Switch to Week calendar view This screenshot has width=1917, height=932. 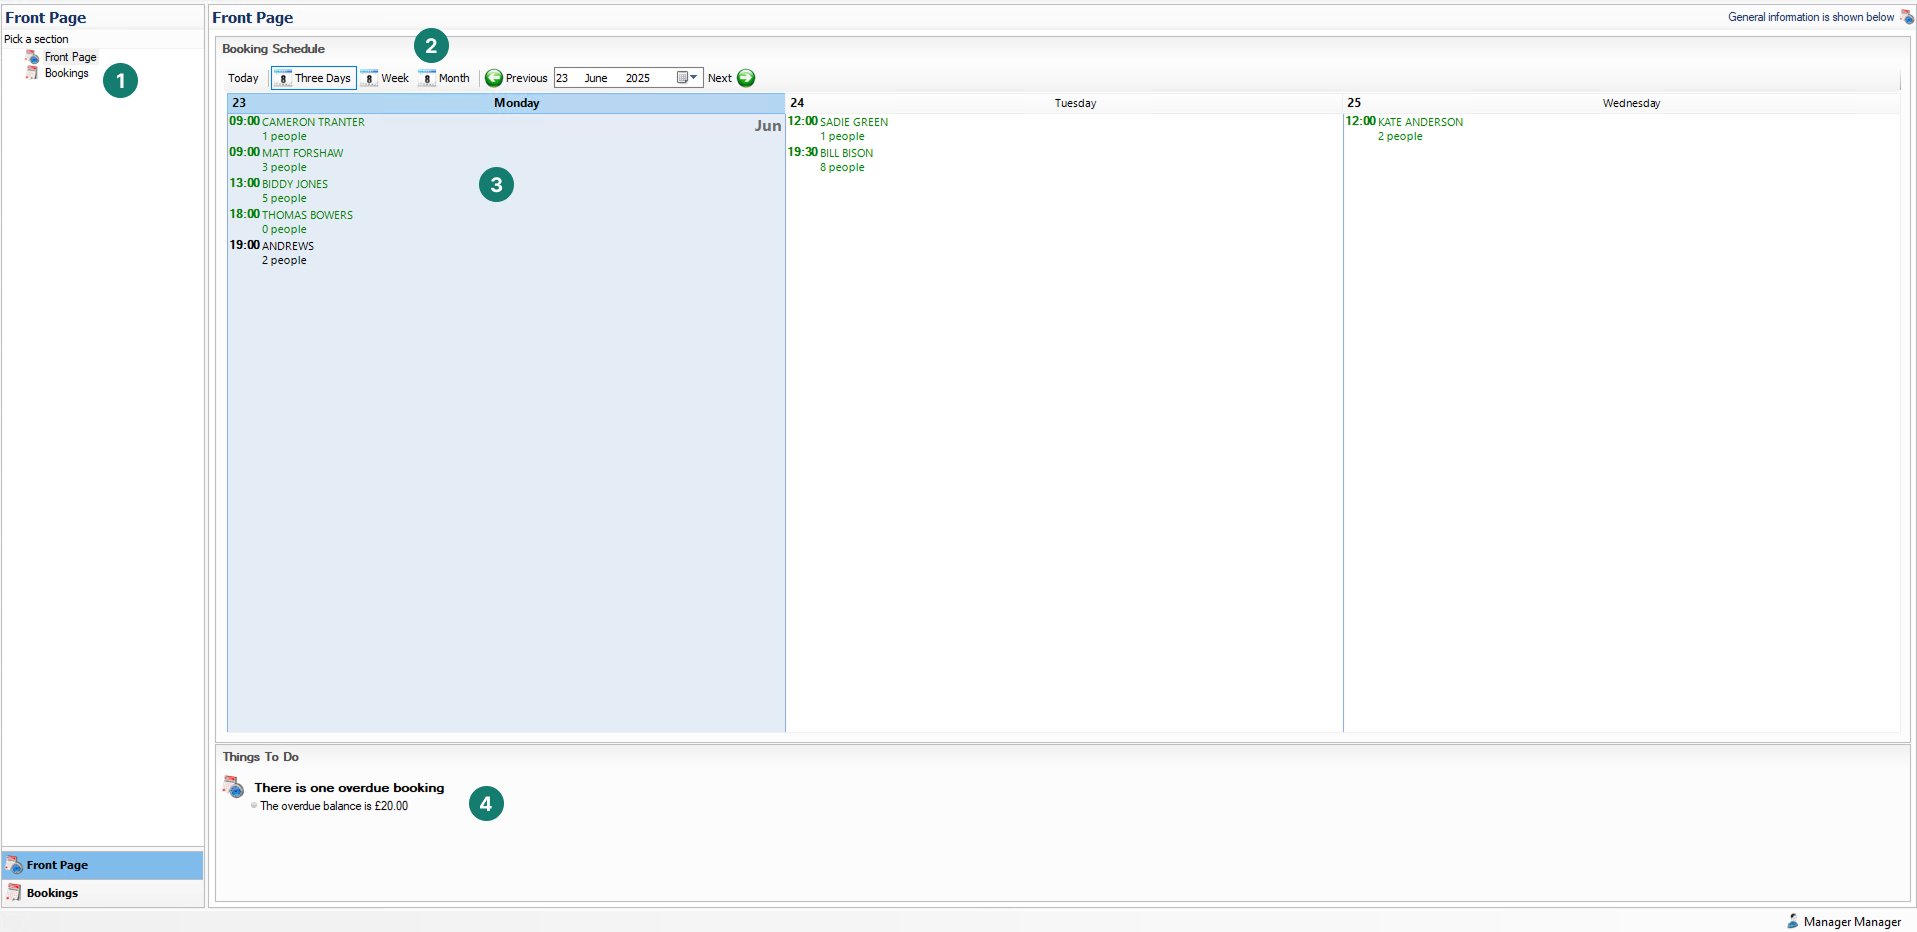tap(385, 78)
